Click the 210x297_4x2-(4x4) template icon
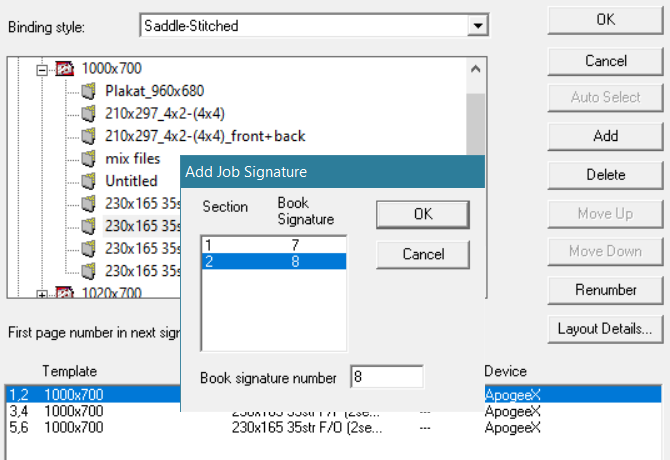This screenshot has height=460, width=670. pyautogui.click(x=89, y=113)
